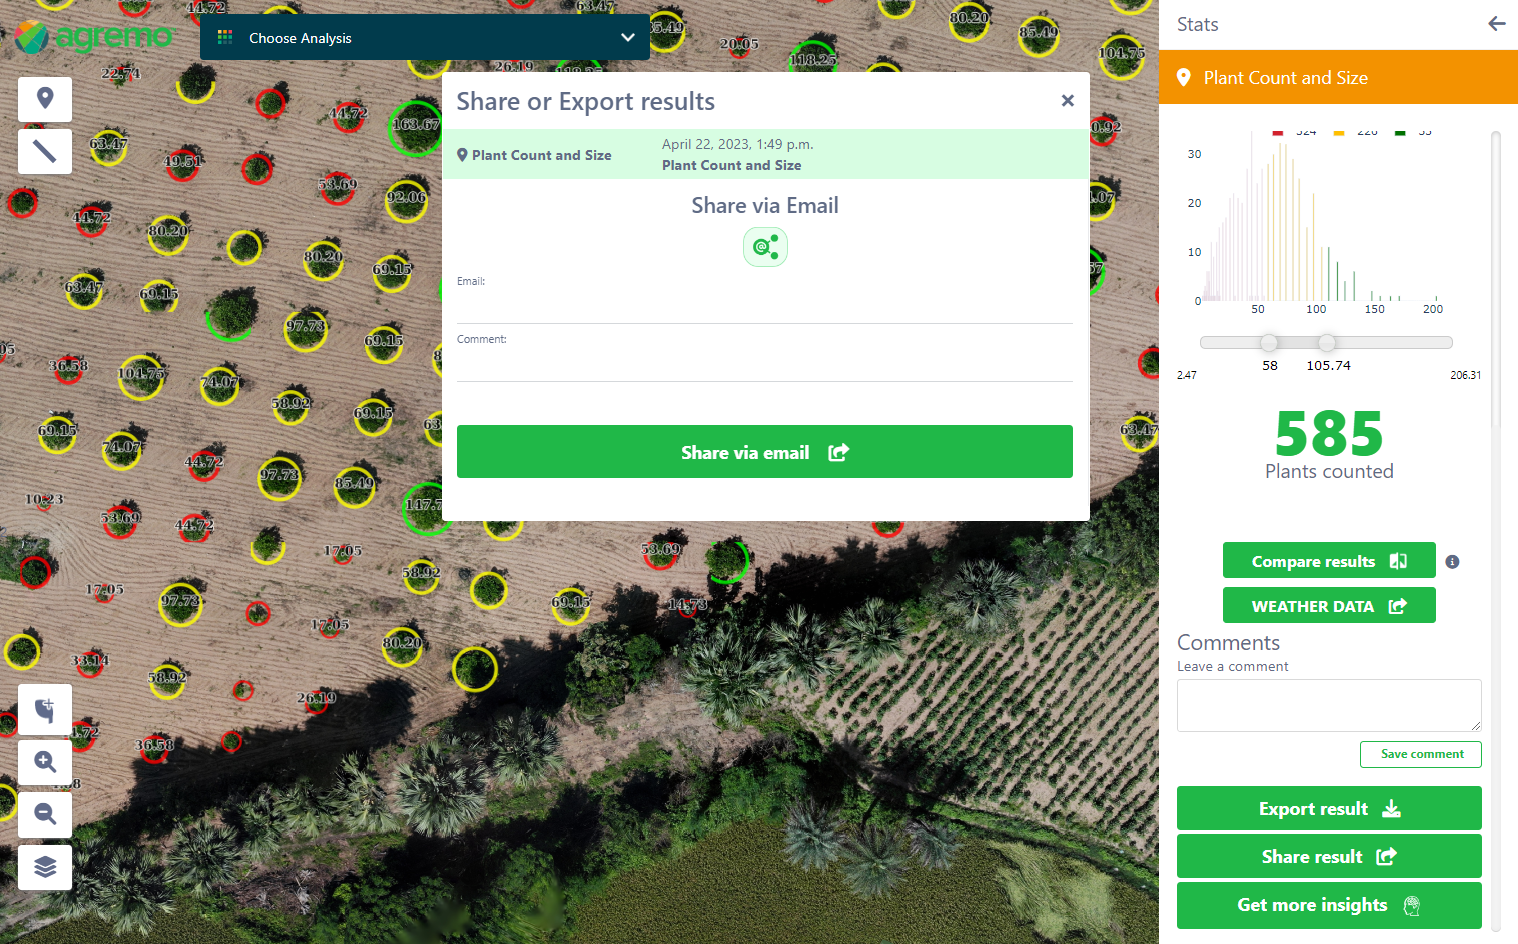The height and width of the screenshot is (944, 1518).
Task: Click the location pin map tool
Action: [45, 99]
